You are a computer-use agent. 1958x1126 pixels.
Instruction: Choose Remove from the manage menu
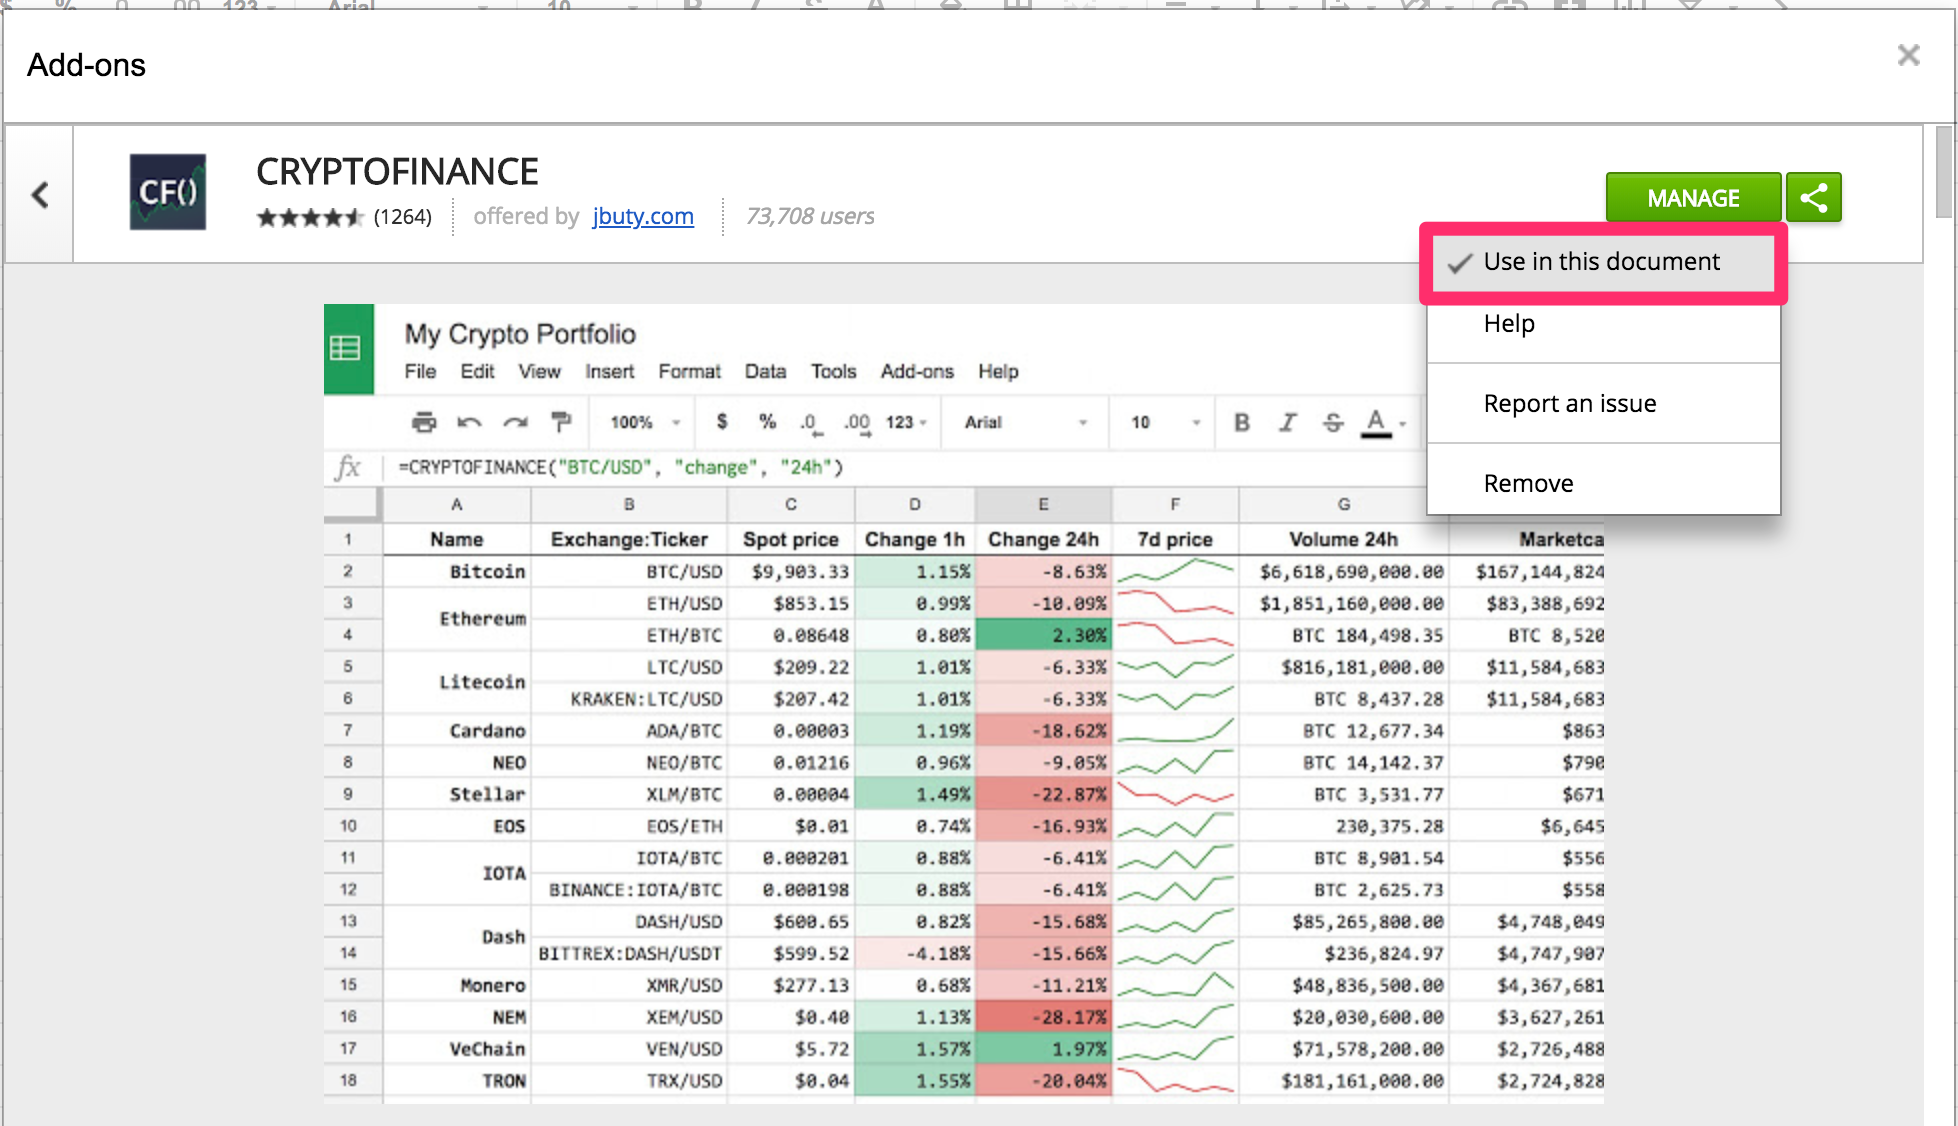coord(1528,484)
